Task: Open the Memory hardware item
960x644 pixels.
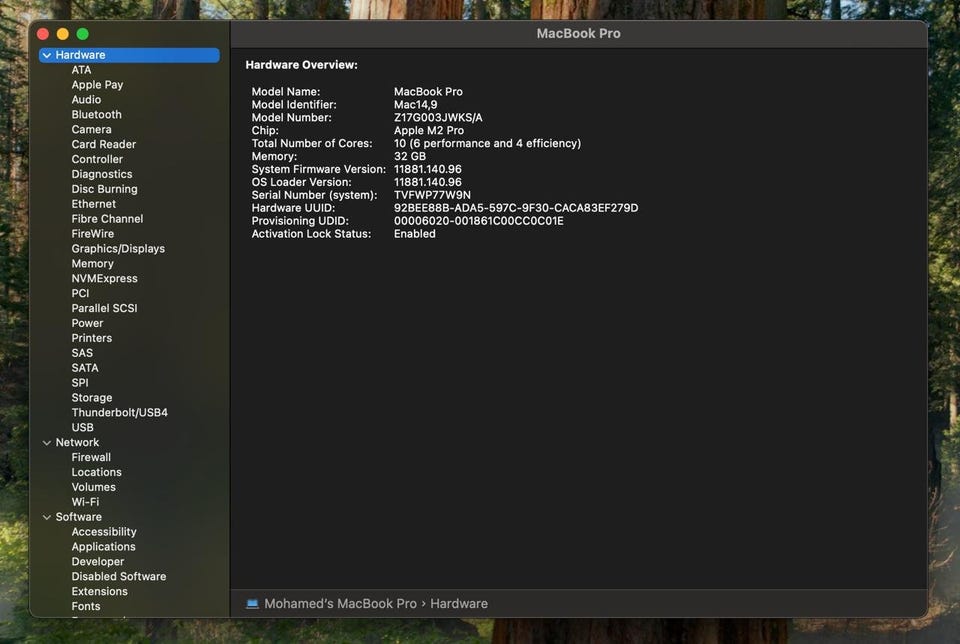Action: [92, 264]
